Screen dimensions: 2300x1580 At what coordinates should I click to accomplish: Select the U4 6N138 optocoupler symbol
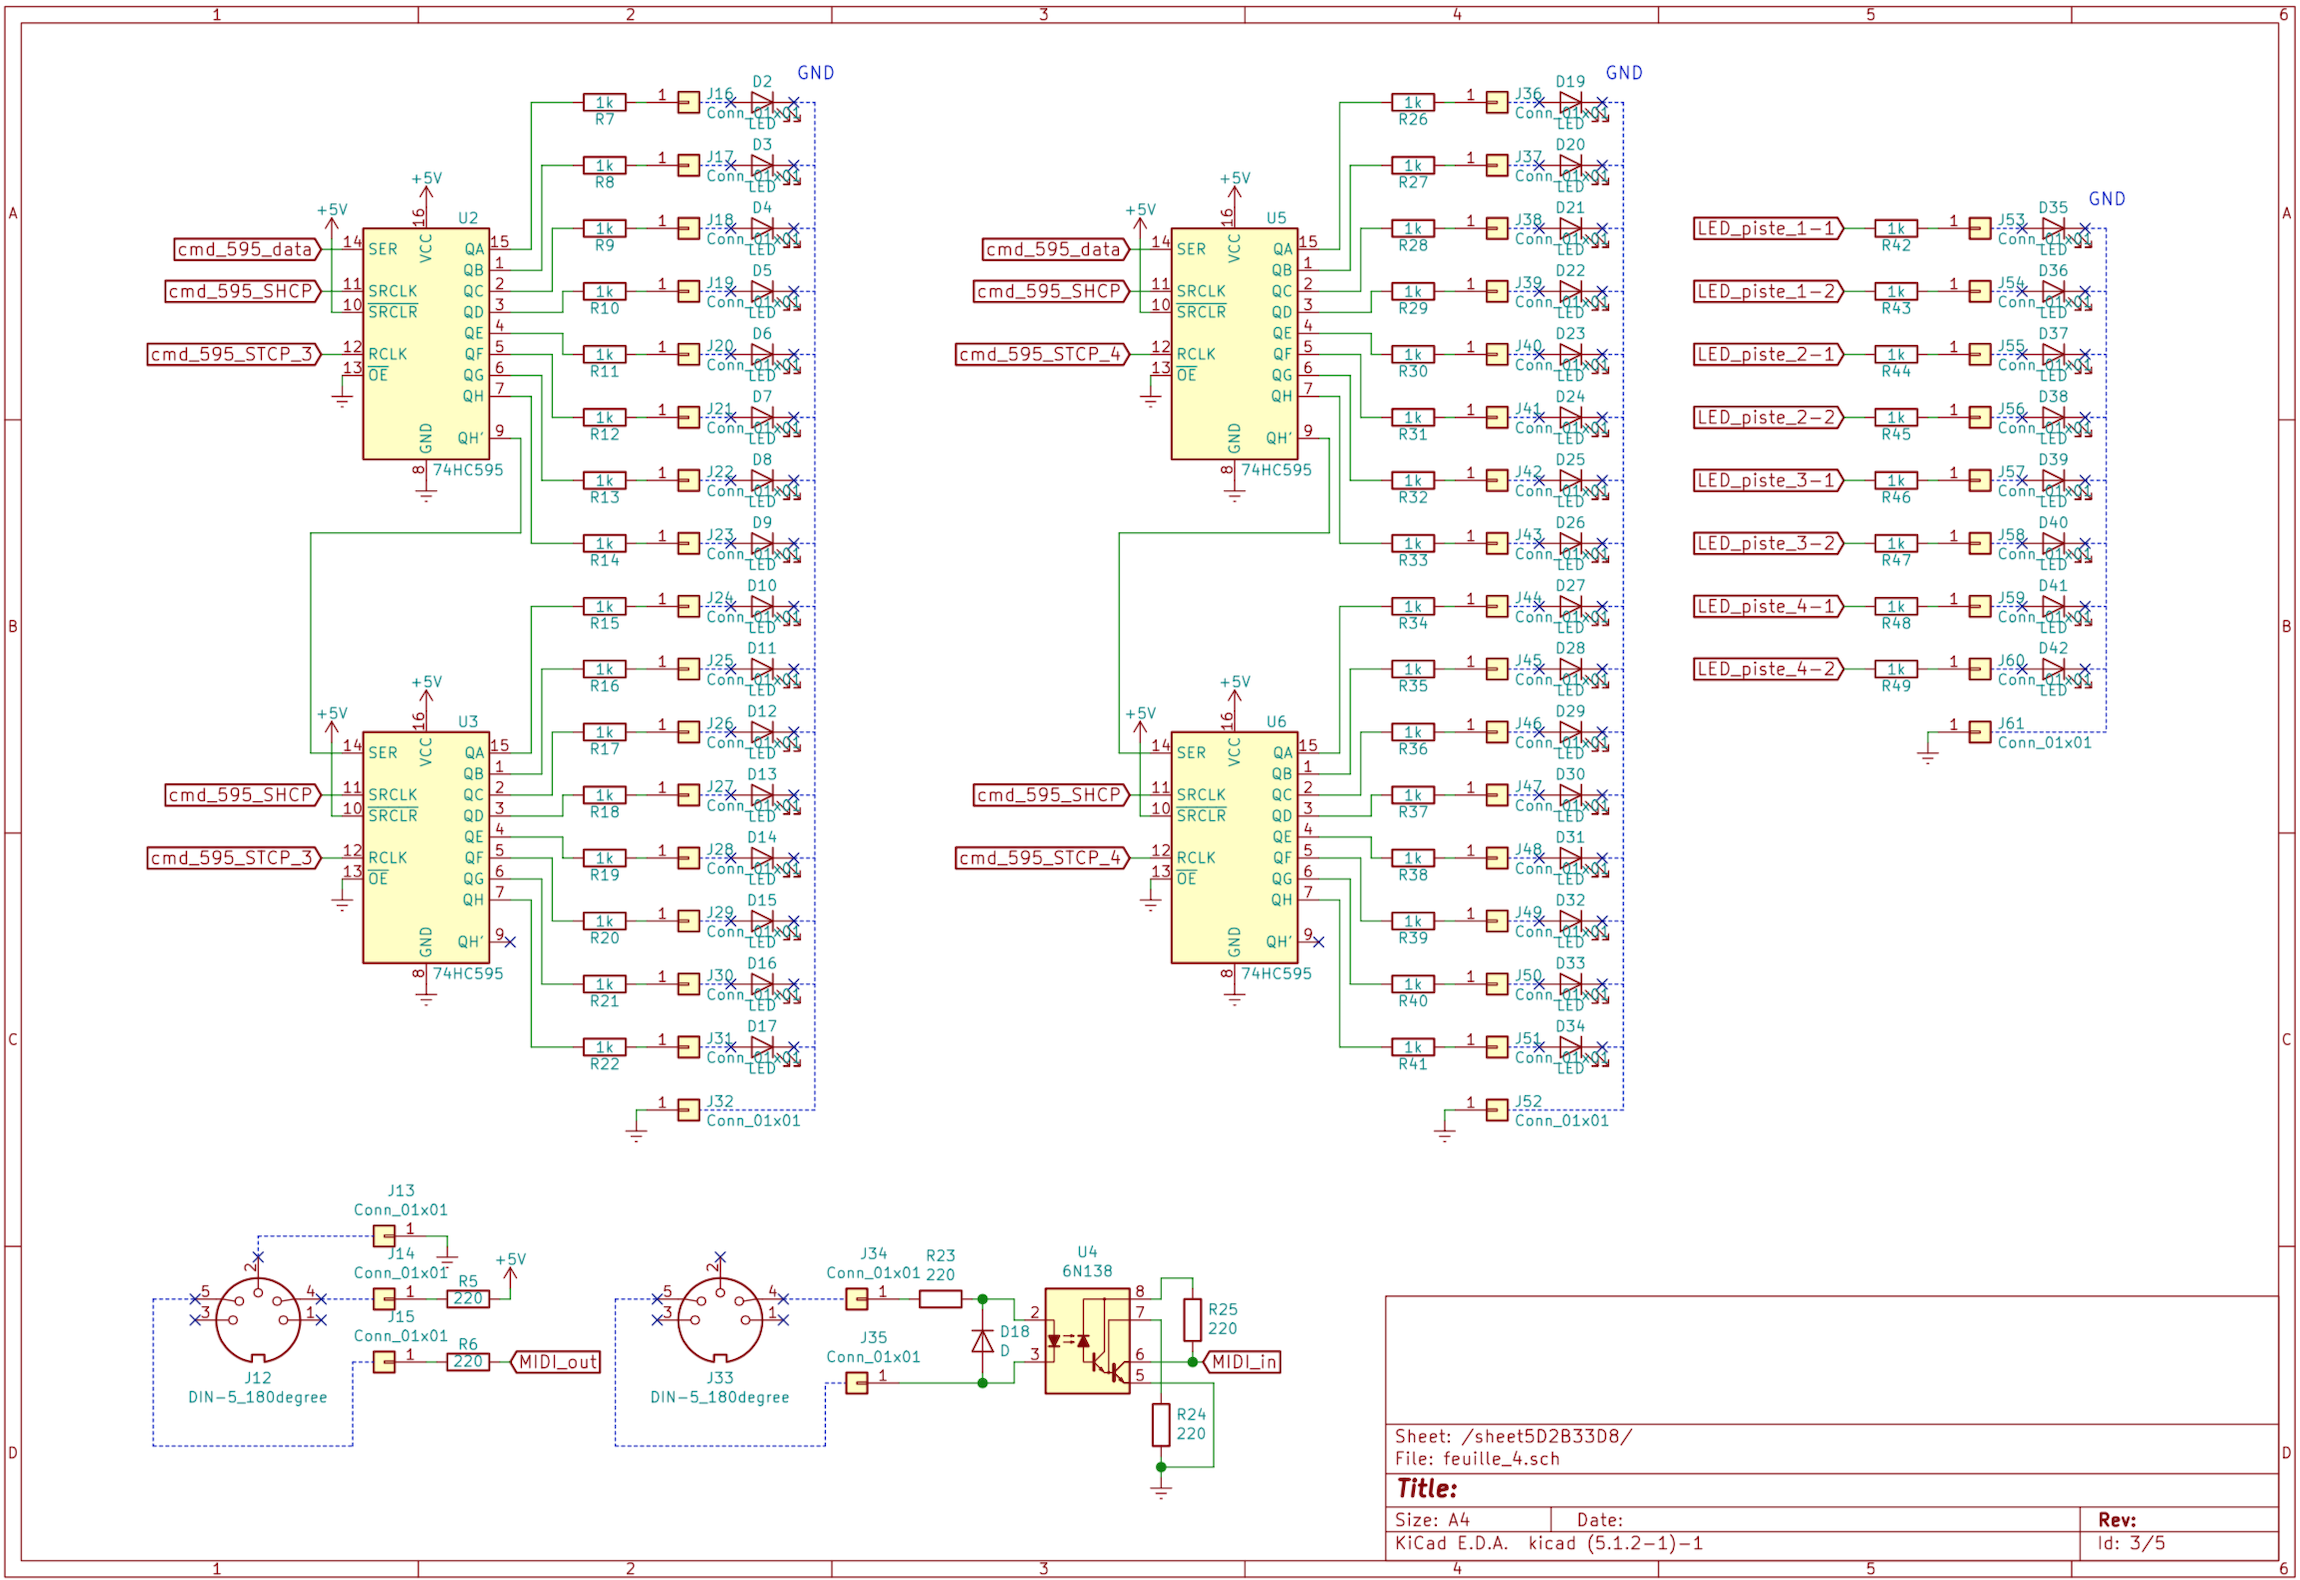tap(1087, 1340)
